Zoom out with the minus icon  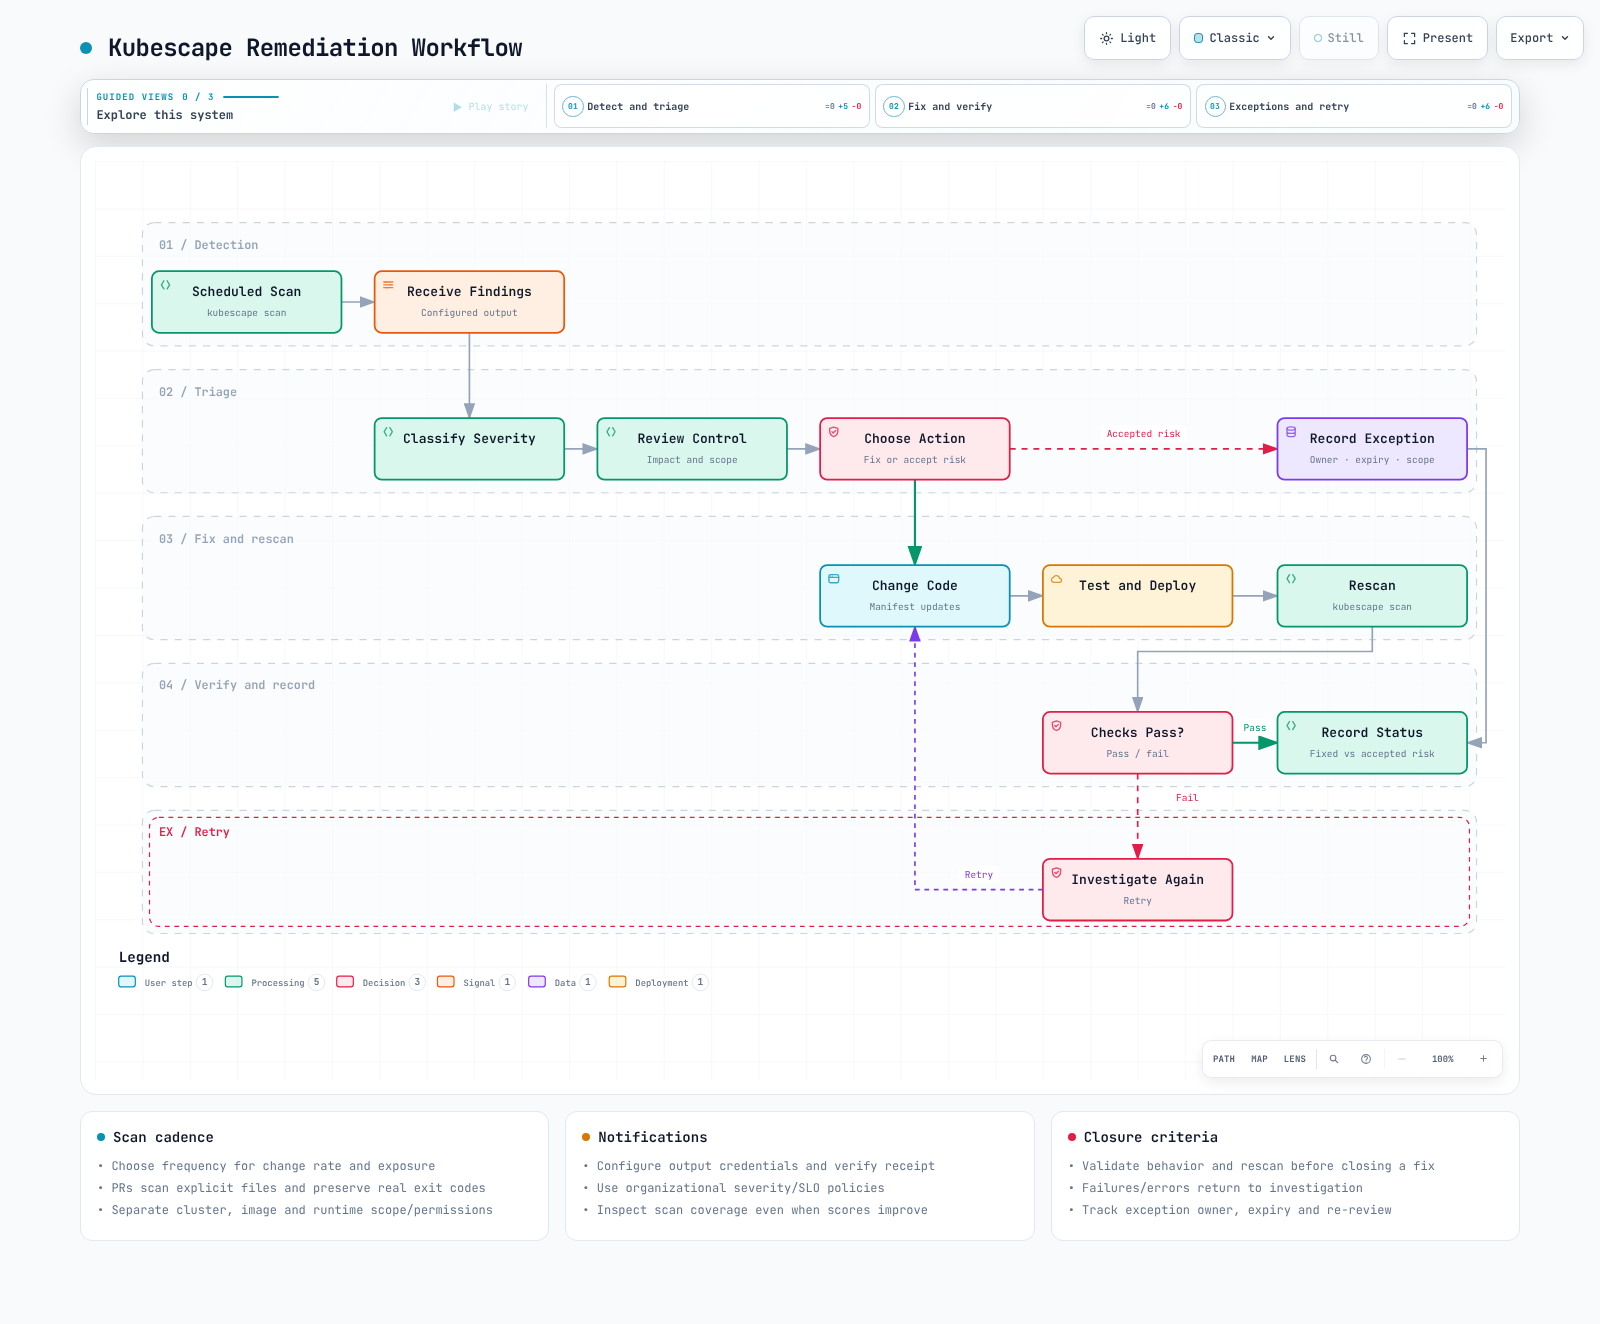pyautogui.click(x=1402, y=1059)
